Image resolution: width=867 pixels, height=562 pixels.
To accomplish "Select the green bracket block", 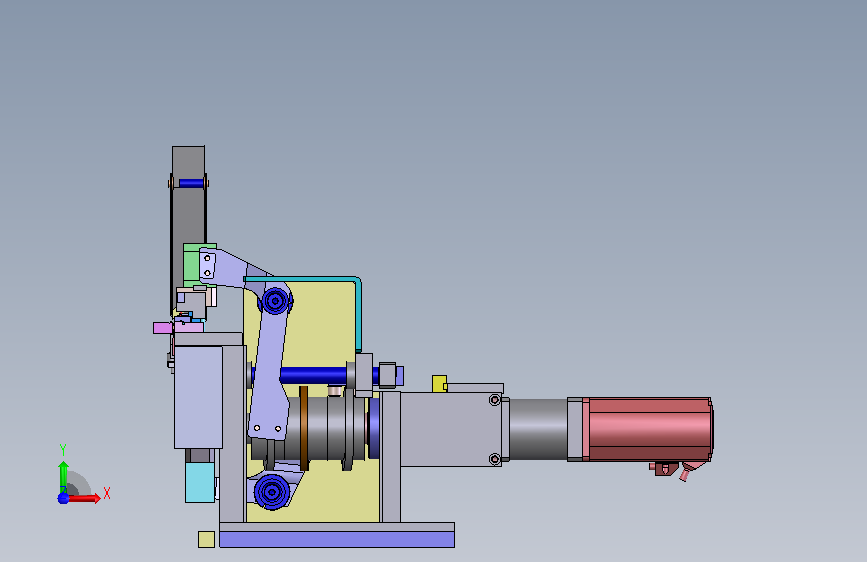I will pos(194,264).
